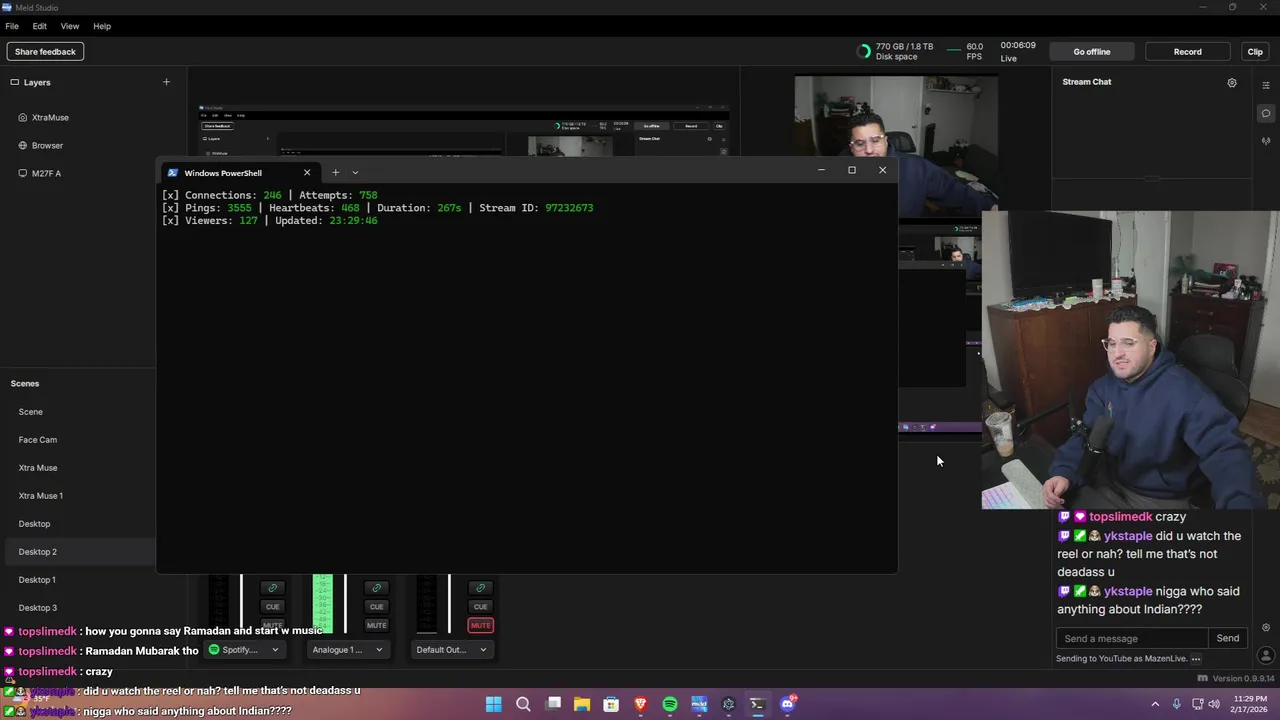Toggle link on the Analogue 1 channel

[x=376, y=588]
